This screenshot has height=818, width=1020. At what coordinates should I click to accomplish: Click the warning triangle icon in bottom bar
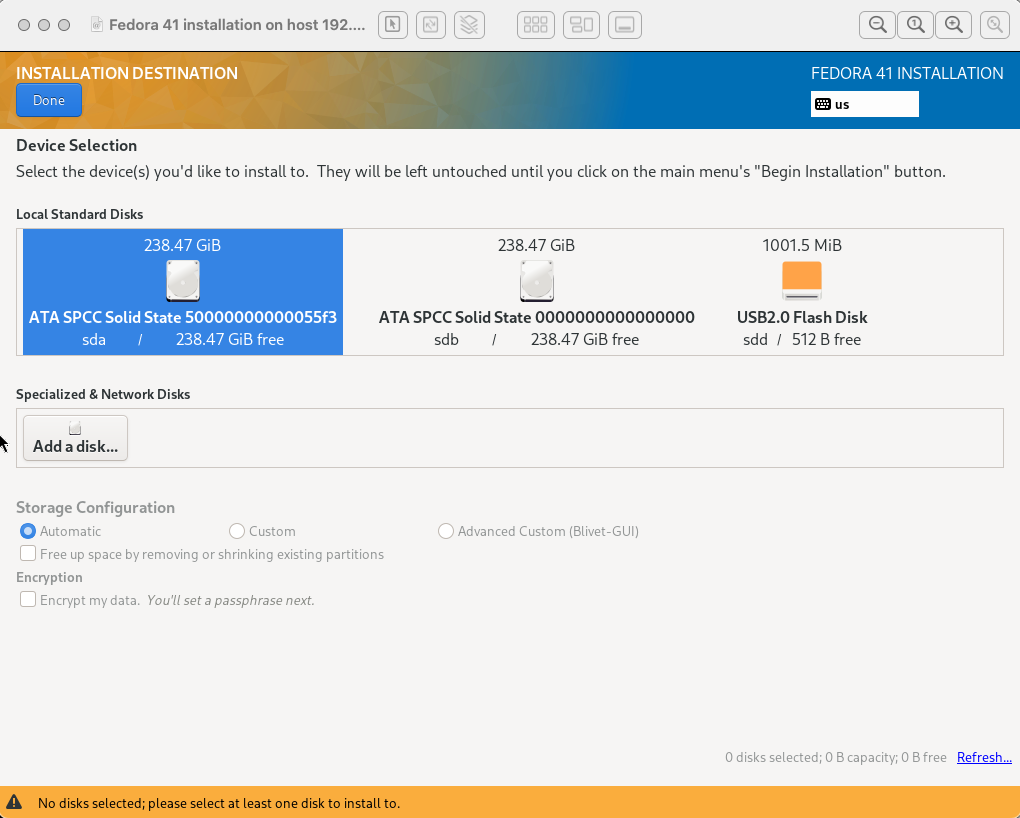click(14, 802)
